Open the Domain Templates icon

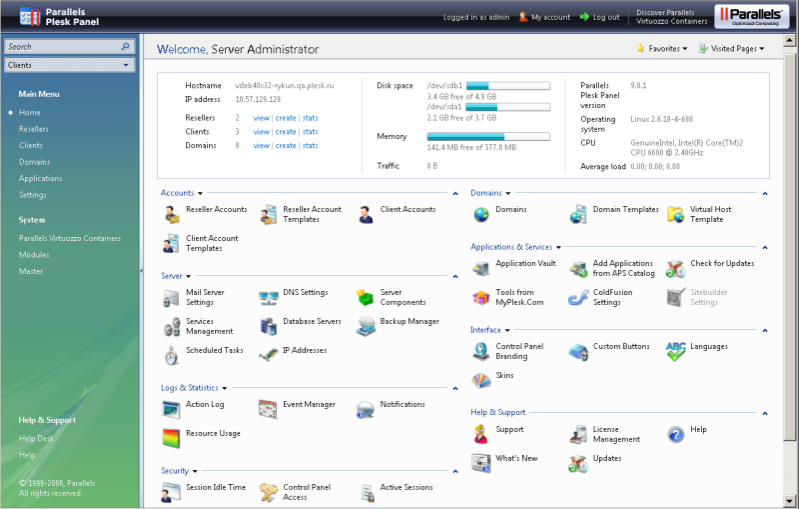579,215
